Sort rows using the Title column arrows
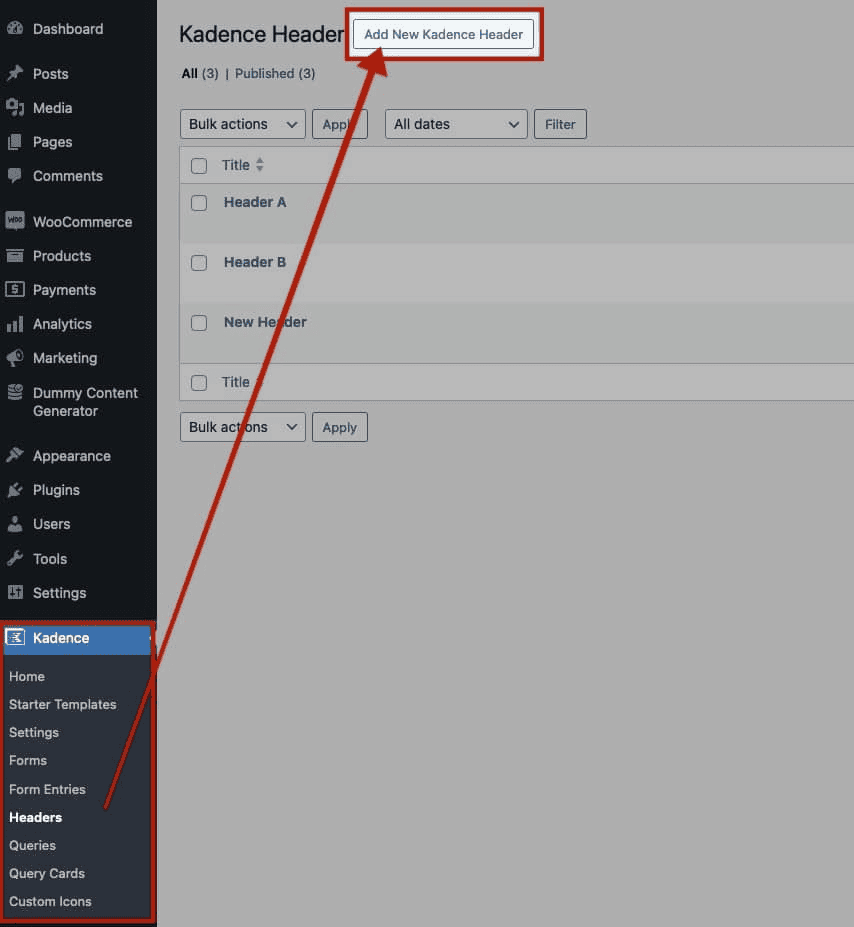 point(258,165)
